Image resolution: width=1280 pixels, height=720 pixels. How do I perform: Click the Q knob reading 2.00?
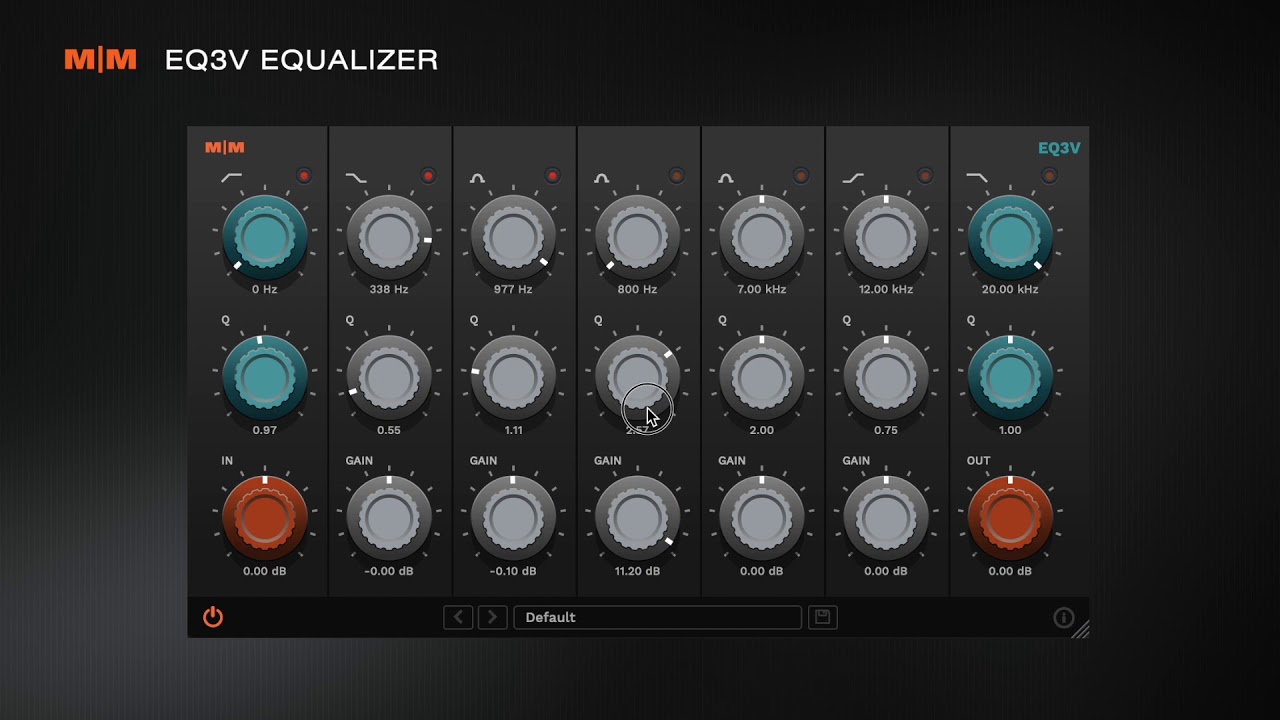point(761,378)
